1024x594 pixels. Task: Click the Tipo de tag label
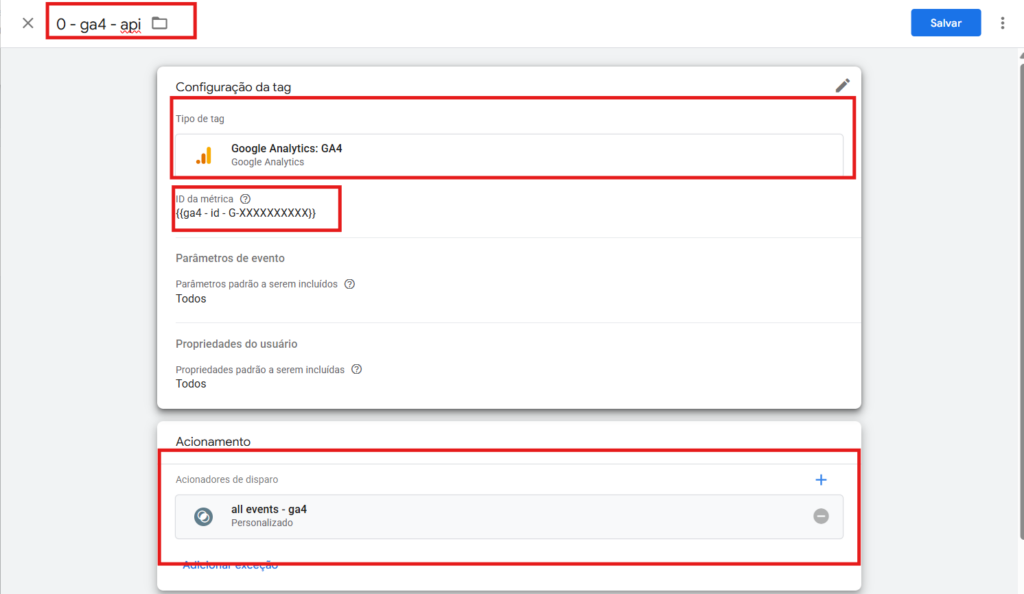tap(200, 119)
